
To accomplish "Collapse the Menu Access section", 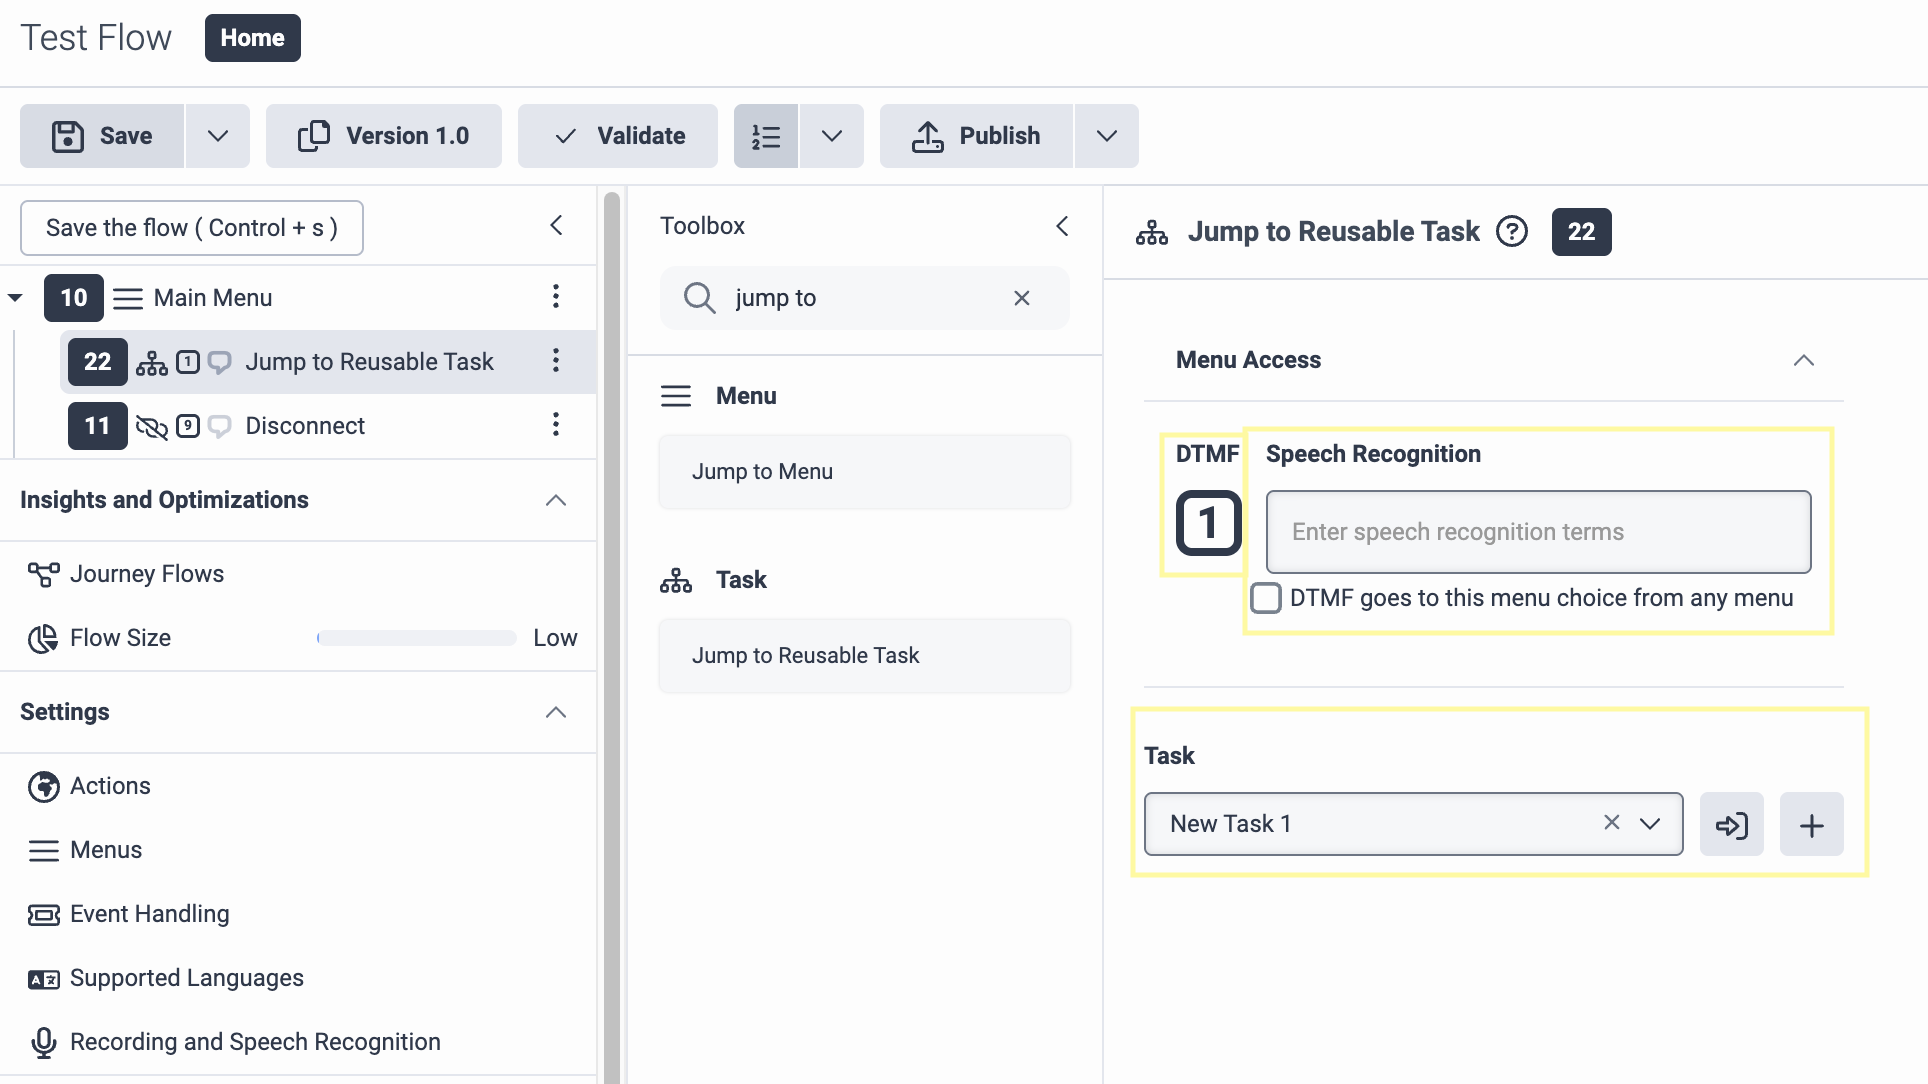I will coord(1803,360).
